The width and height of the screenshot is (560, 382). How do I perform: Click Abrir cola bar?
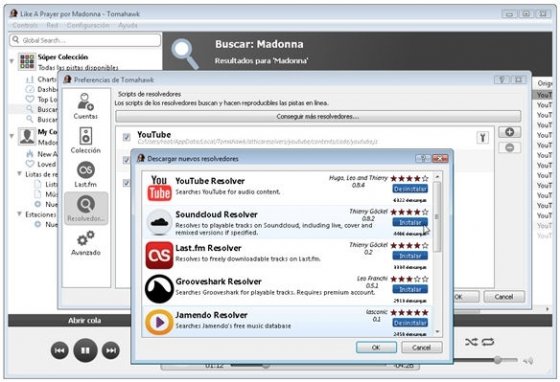pos(85,321)
